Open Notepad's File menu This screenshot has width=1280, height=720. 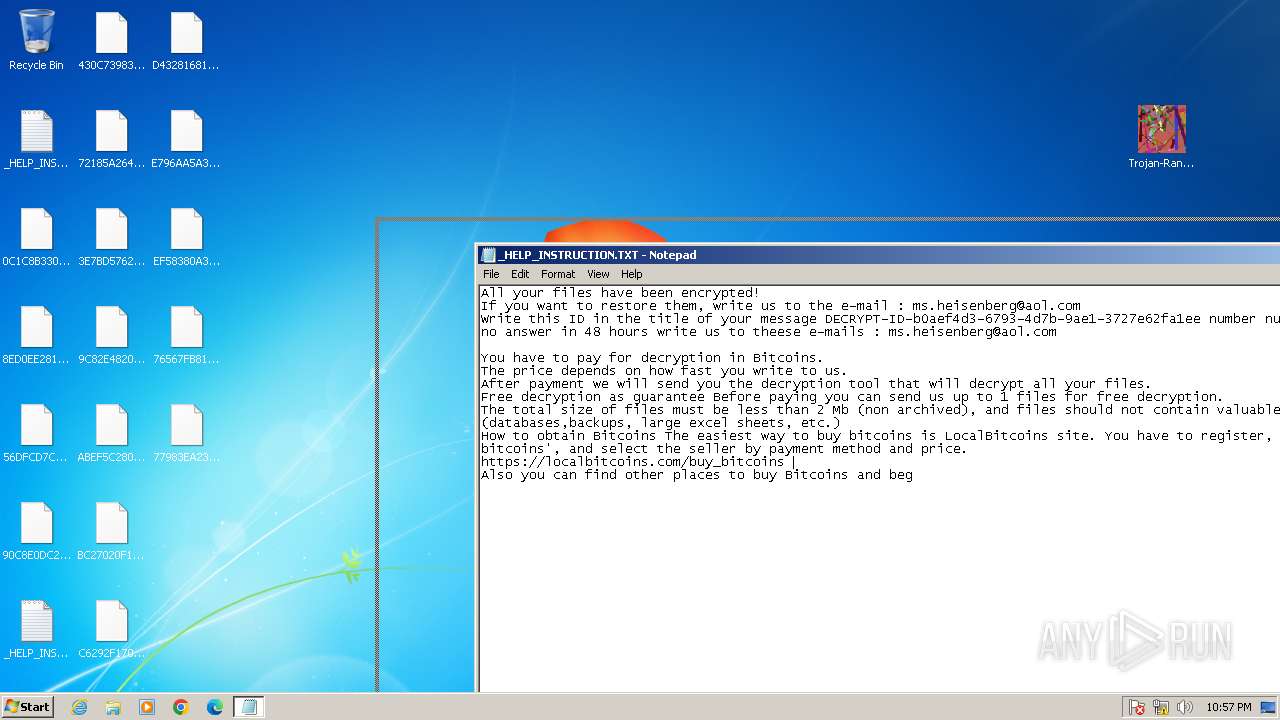[491, 274]
